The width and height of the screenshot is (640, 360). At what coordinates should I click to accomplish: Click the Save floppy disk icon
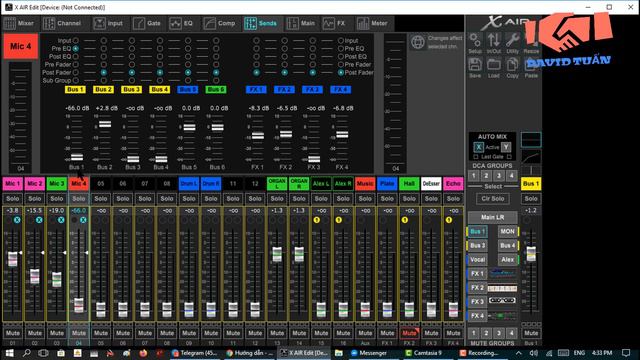475,65
